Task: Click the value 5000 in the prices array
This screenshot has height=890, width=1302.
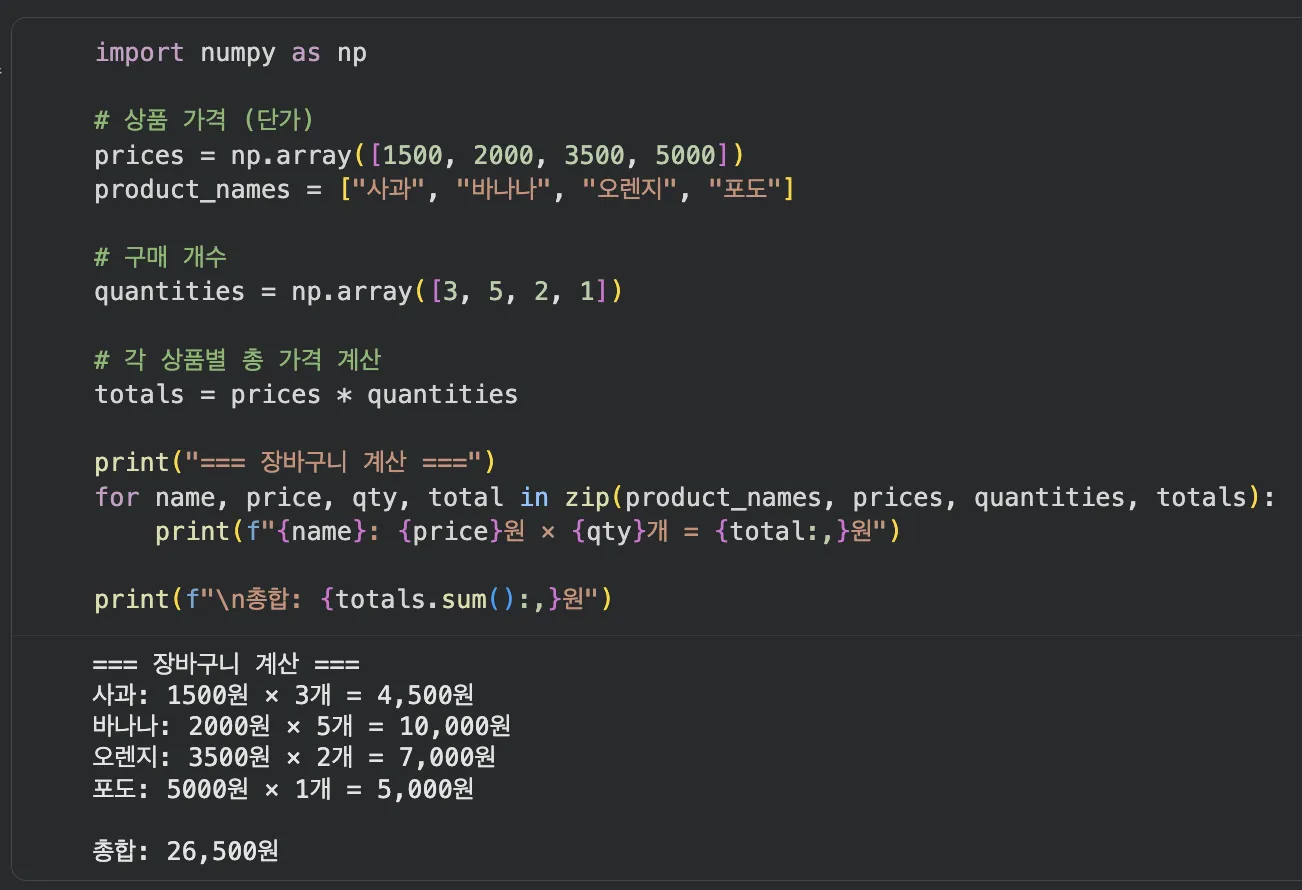Action: coord(685,155)
